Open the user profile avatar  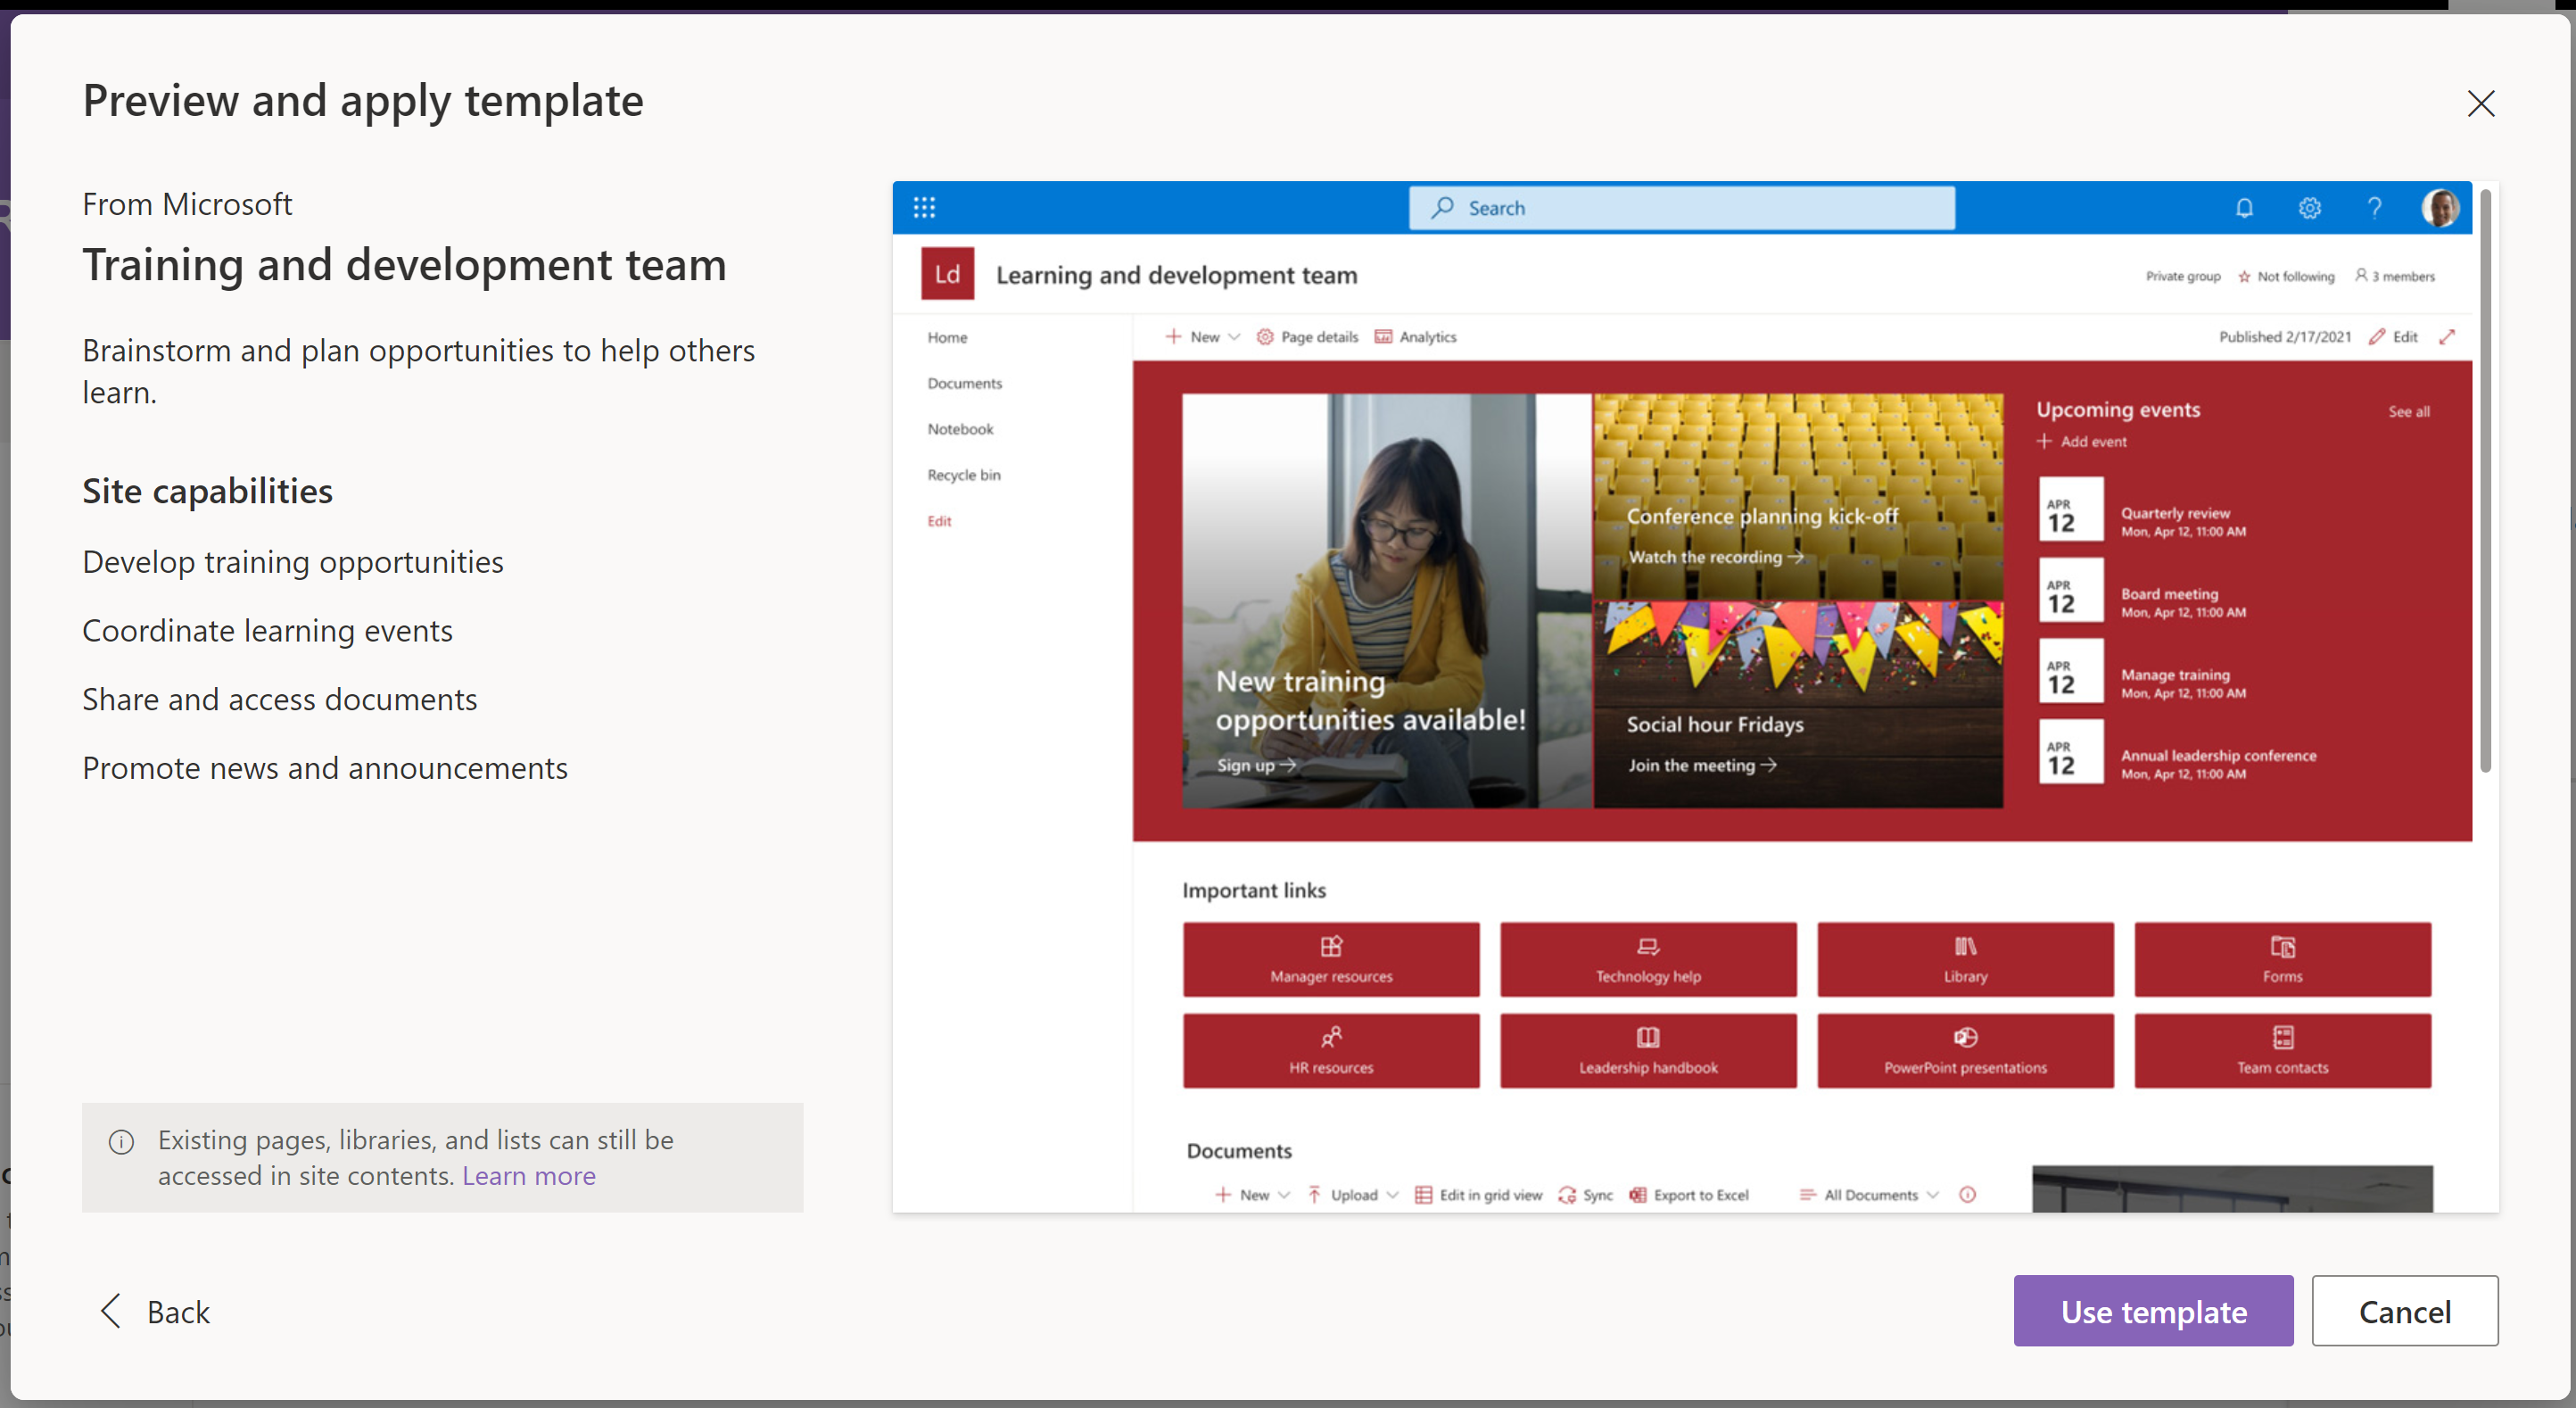(x=2440, y=208)
